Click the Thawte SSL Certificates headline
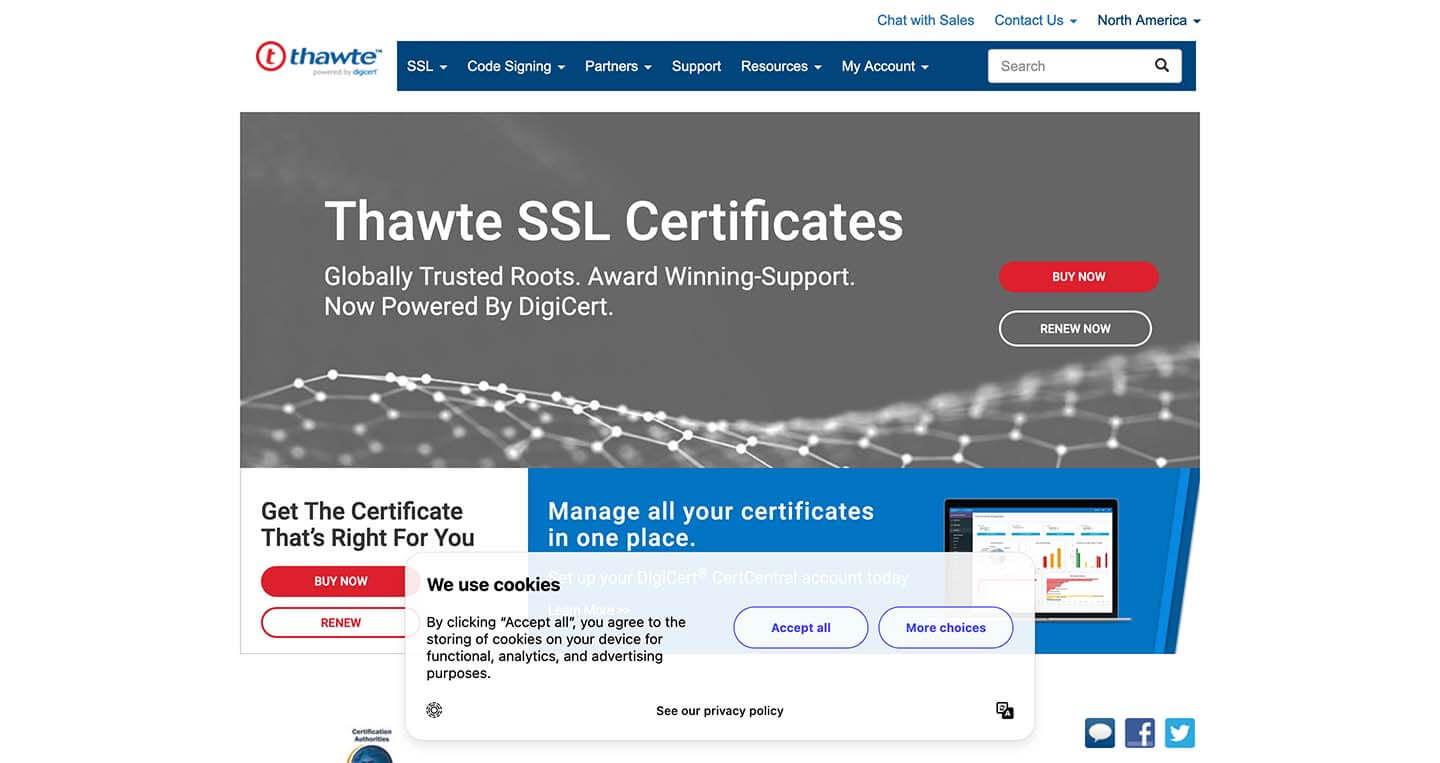Viewport: 1440px width, 763px height. pos(614,221)
